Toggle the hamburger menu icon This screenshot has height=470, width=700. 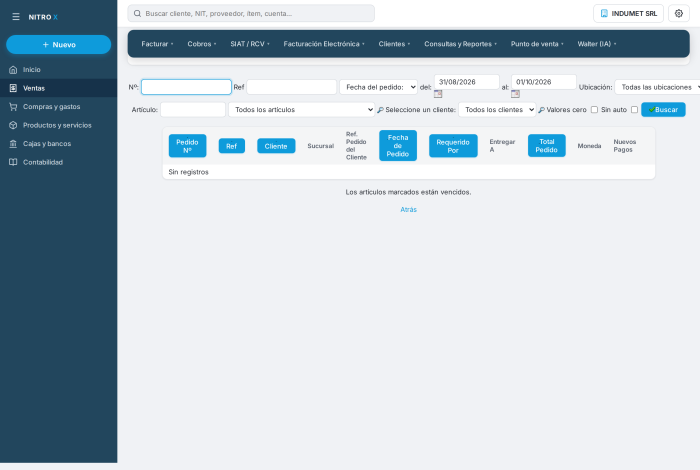[16, 17]
